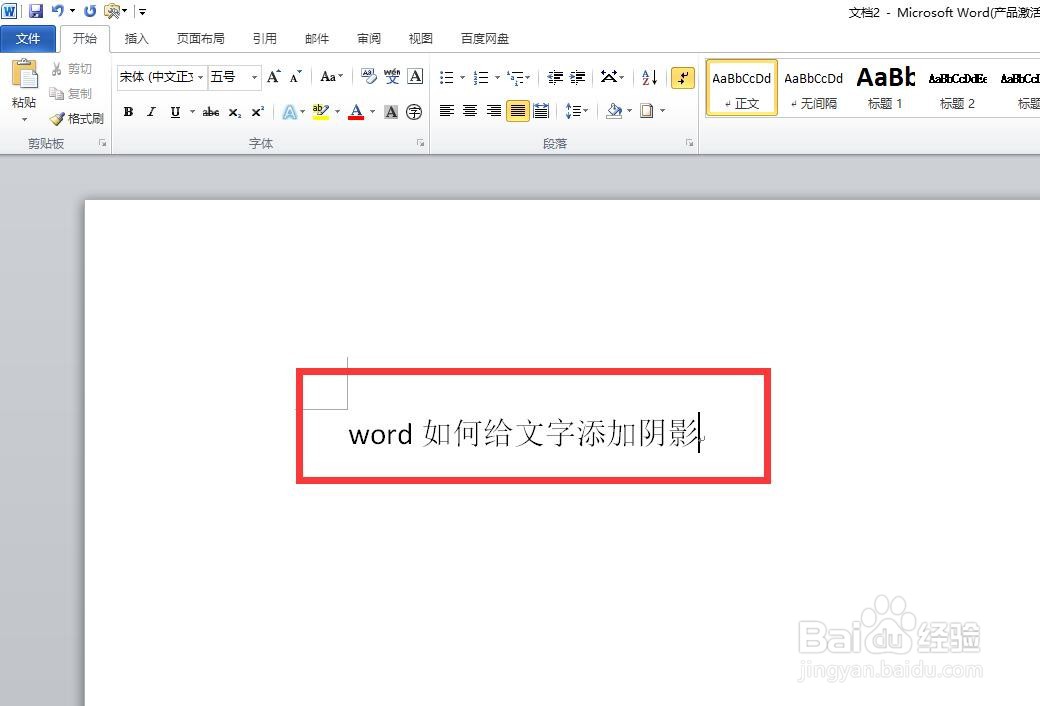Apply the yellow text highlight color
This screenshot has width=1040, height=706.
(321, 112)
